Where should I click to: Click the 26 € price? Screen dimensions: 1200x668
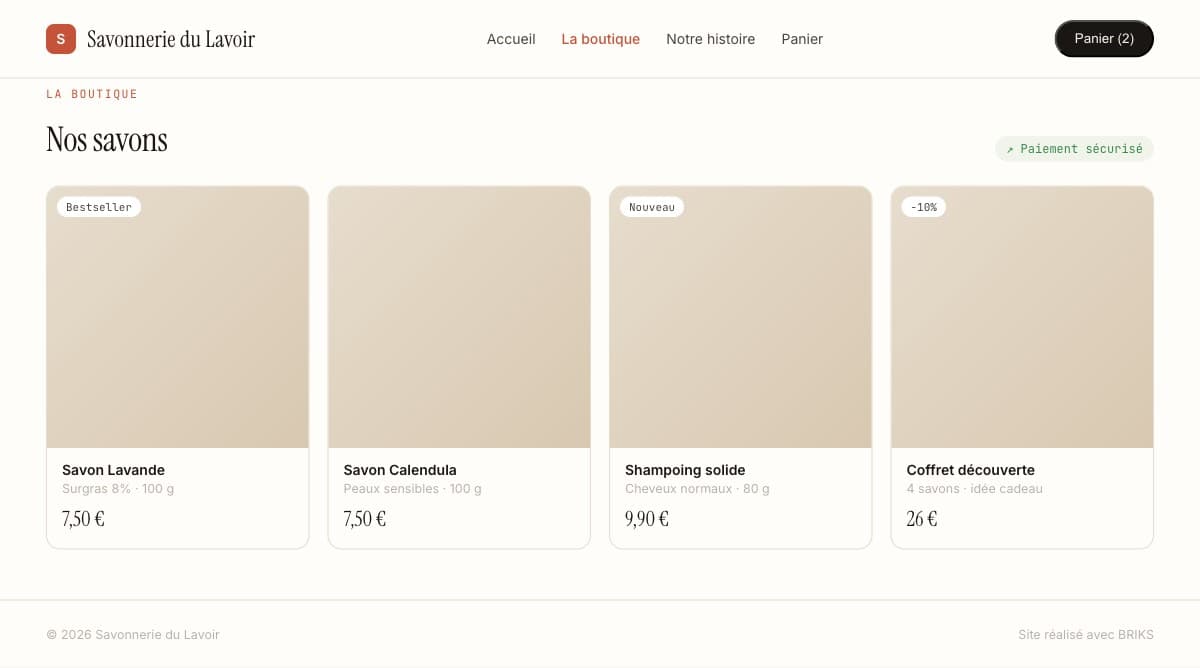922,519
